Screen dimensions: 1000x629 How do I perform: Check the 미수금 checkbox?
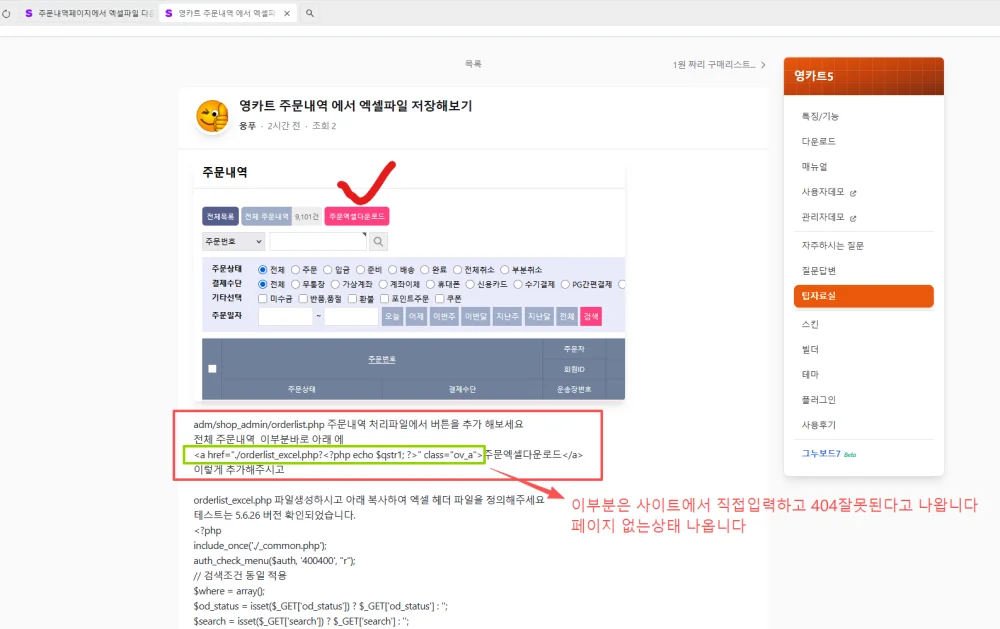click(x=263, y=299)
